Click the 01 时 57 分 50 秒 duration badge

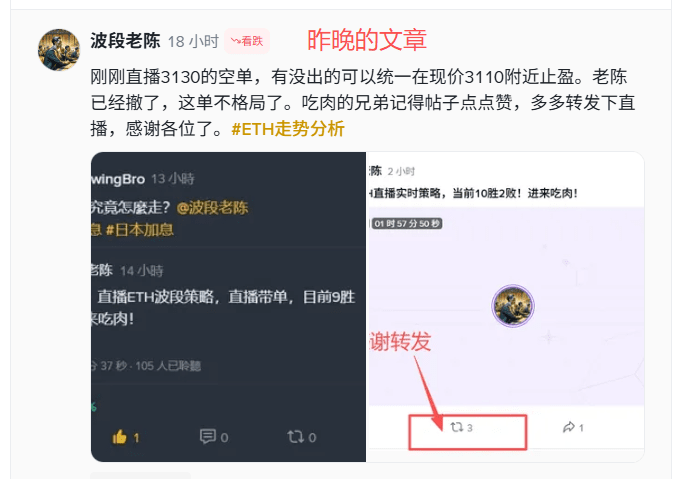click(407, 224)
